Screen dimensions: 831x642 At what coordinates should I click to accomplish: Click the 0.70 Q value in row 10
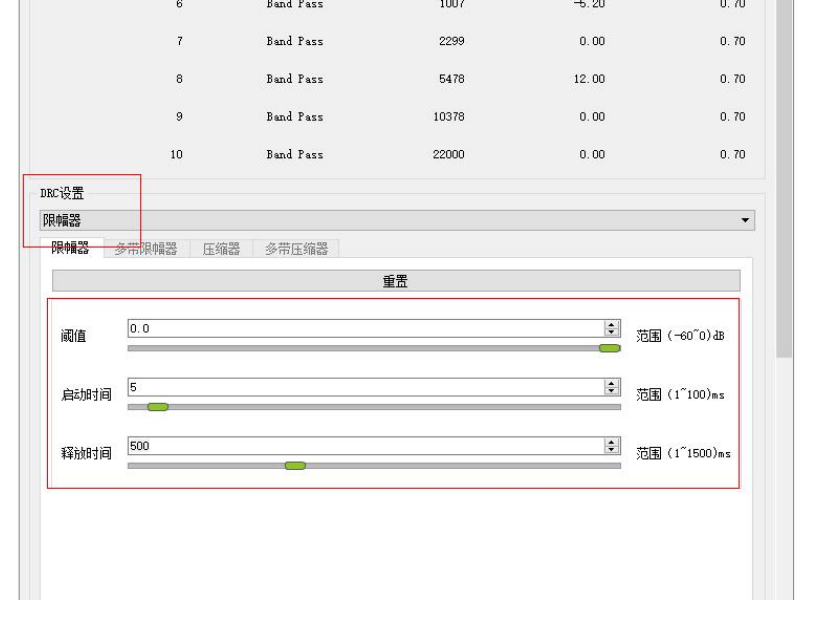coord(732,154)
